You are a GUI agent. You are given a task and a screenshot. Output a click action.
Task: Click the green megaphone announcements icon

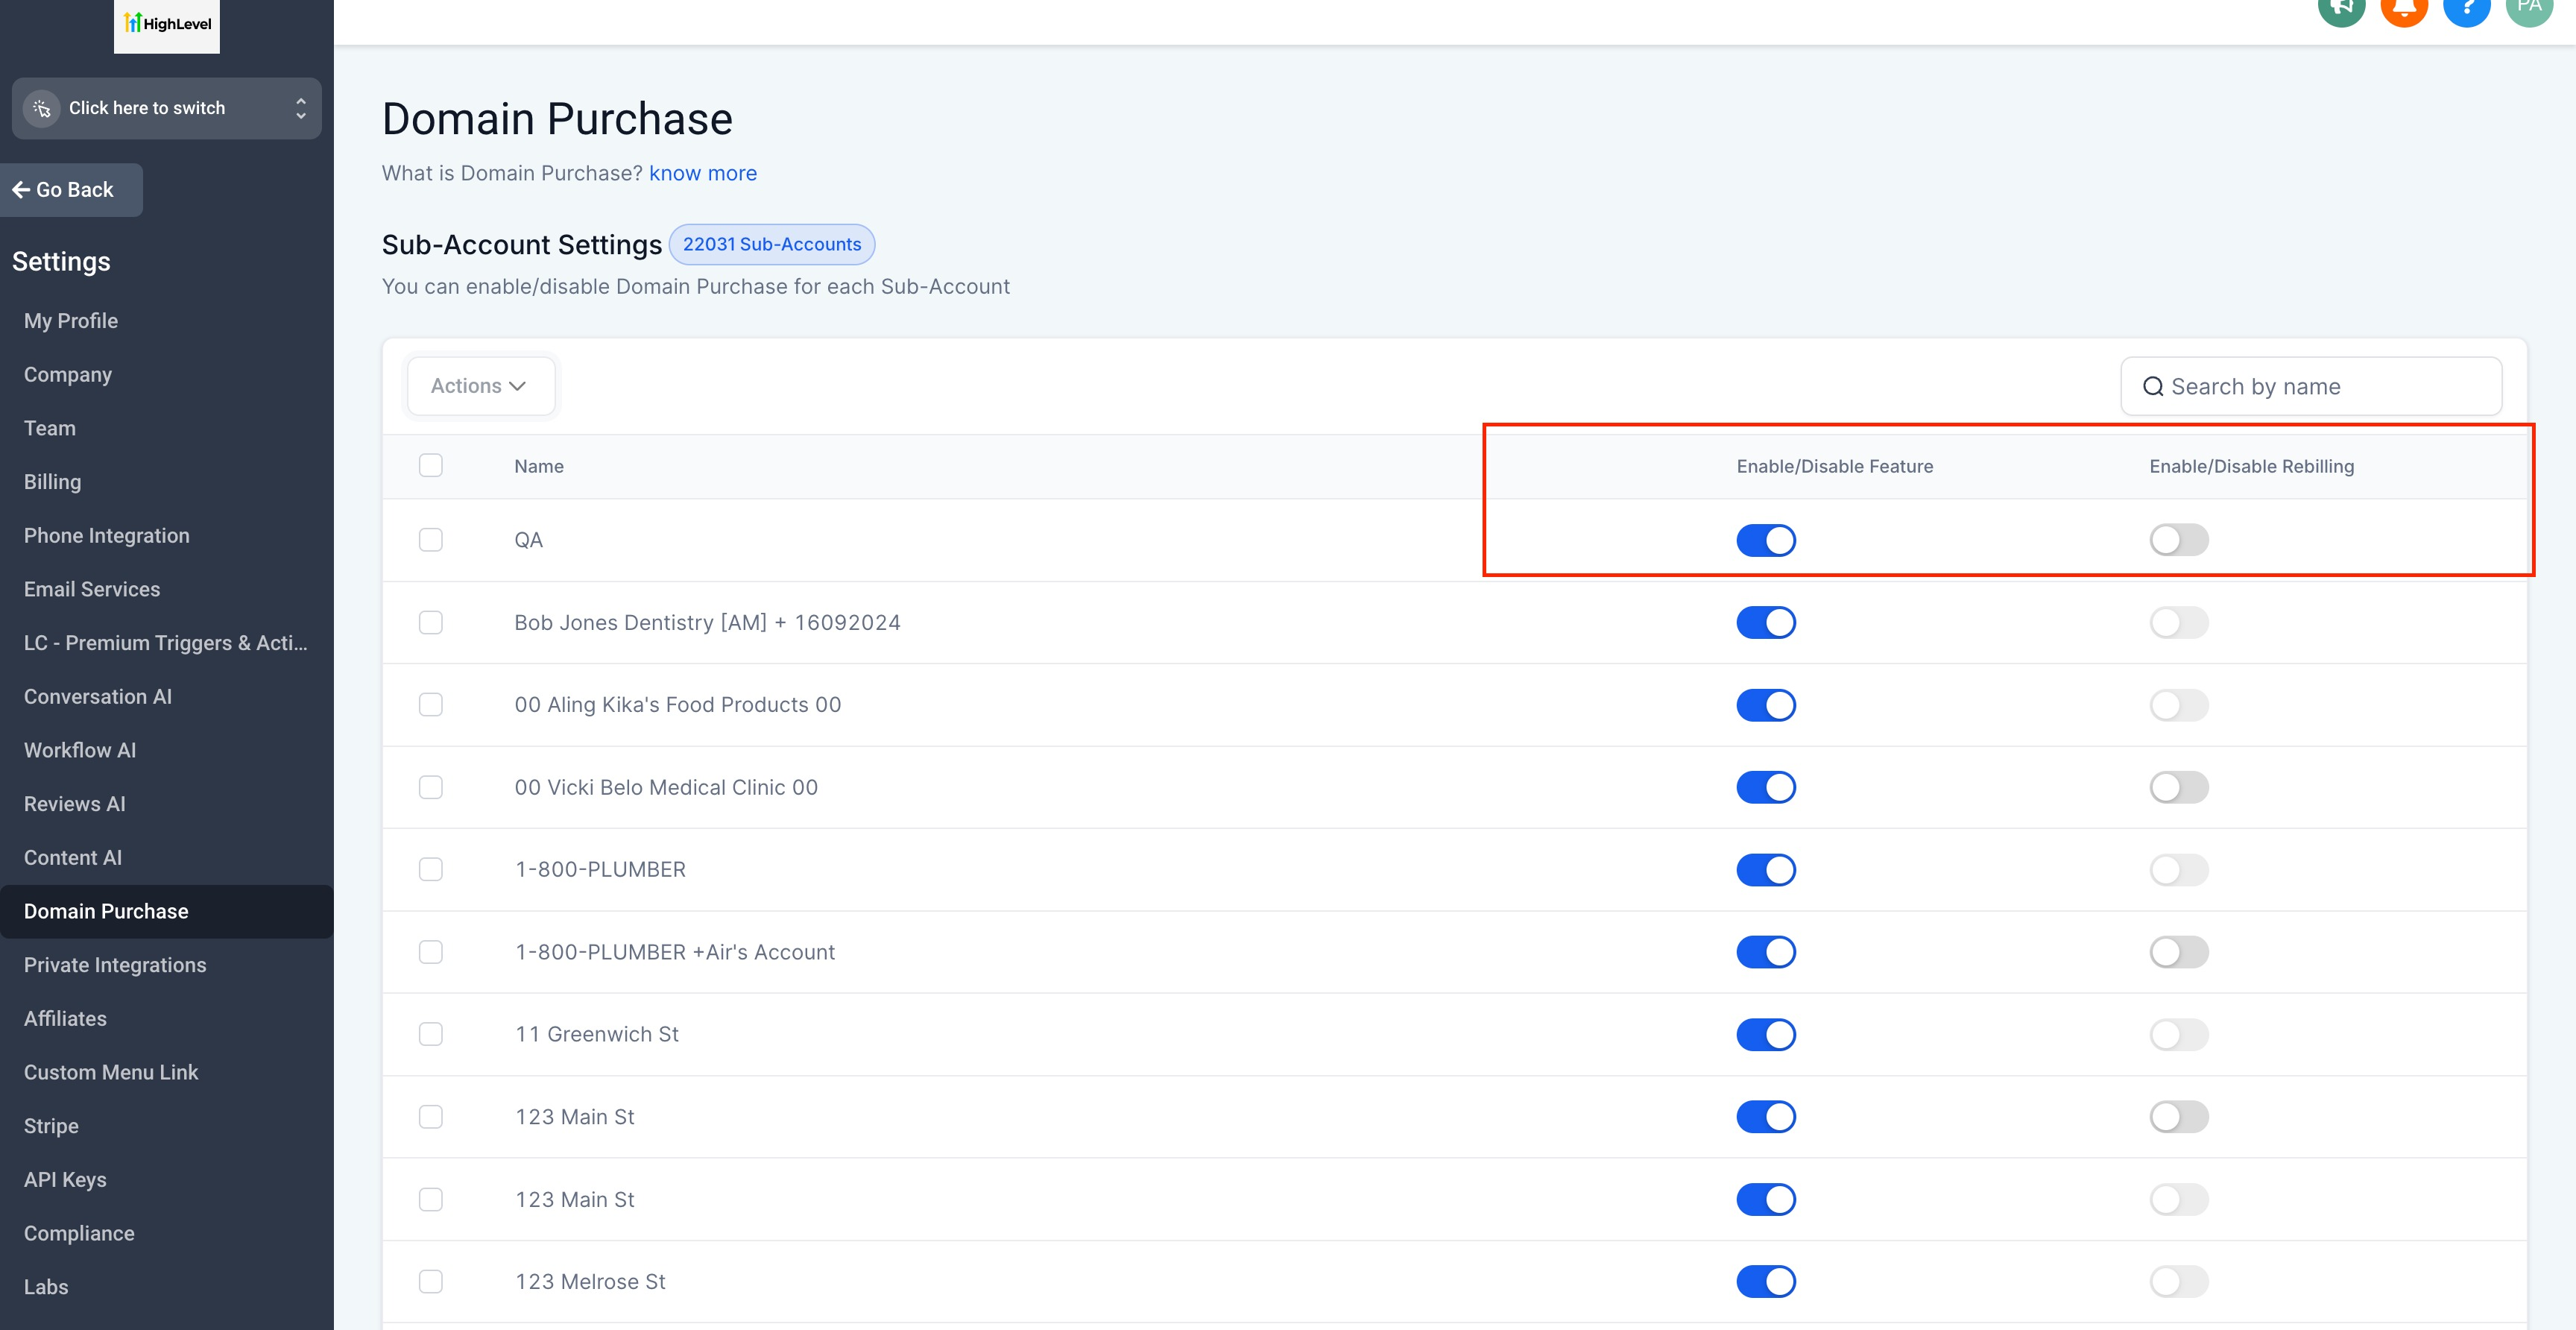2341,8
